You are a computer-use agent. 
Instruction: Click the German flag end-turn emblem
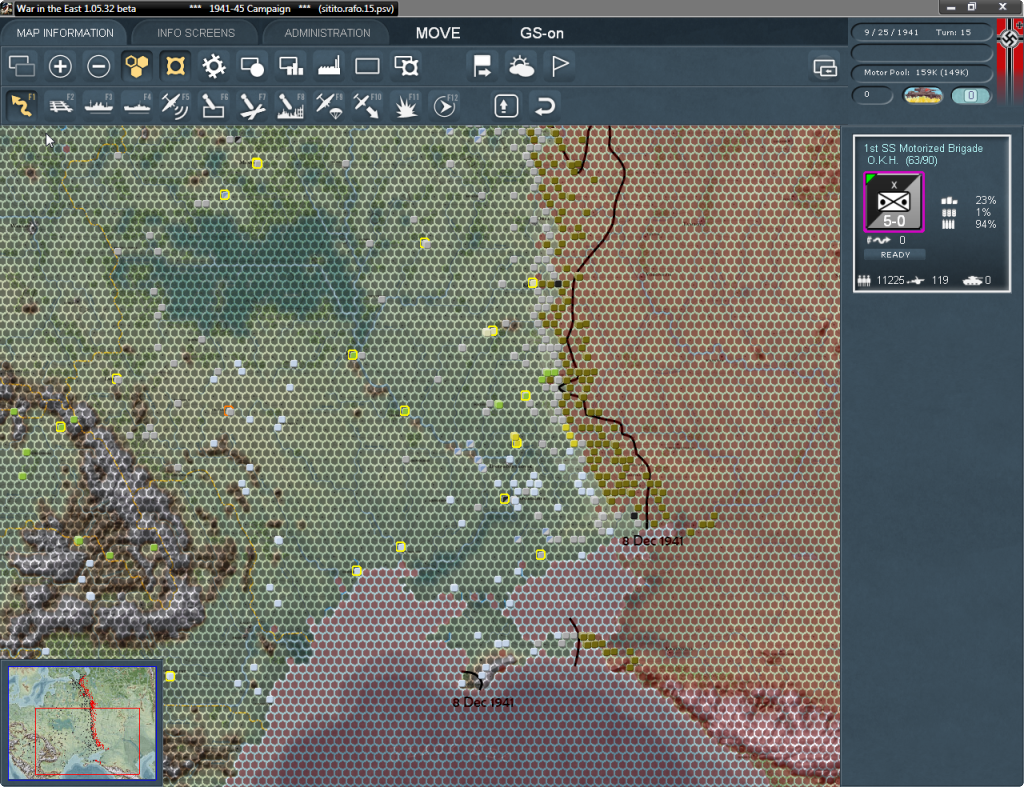1010,60
